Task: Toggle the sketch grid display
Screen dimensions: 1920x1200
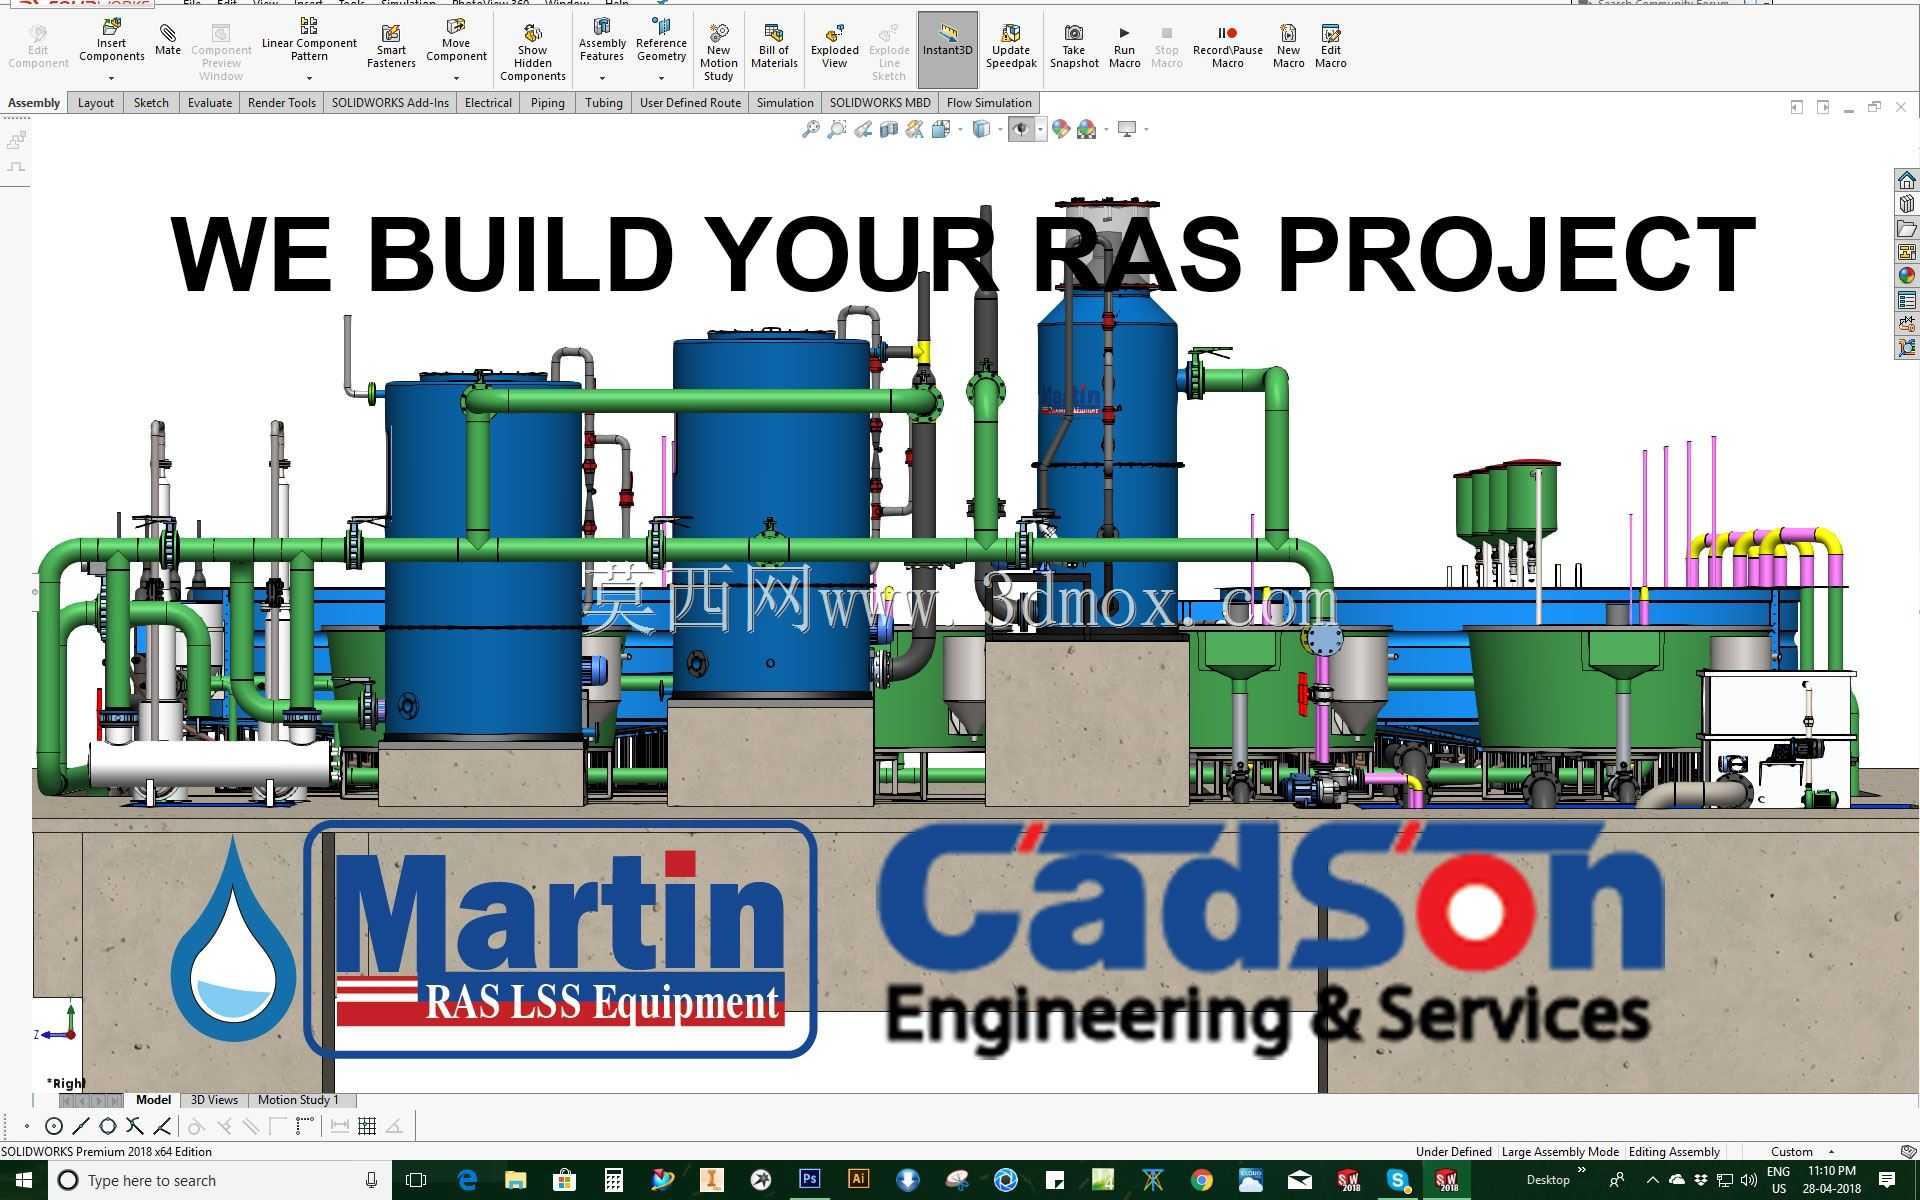Action: [367, 1126]
